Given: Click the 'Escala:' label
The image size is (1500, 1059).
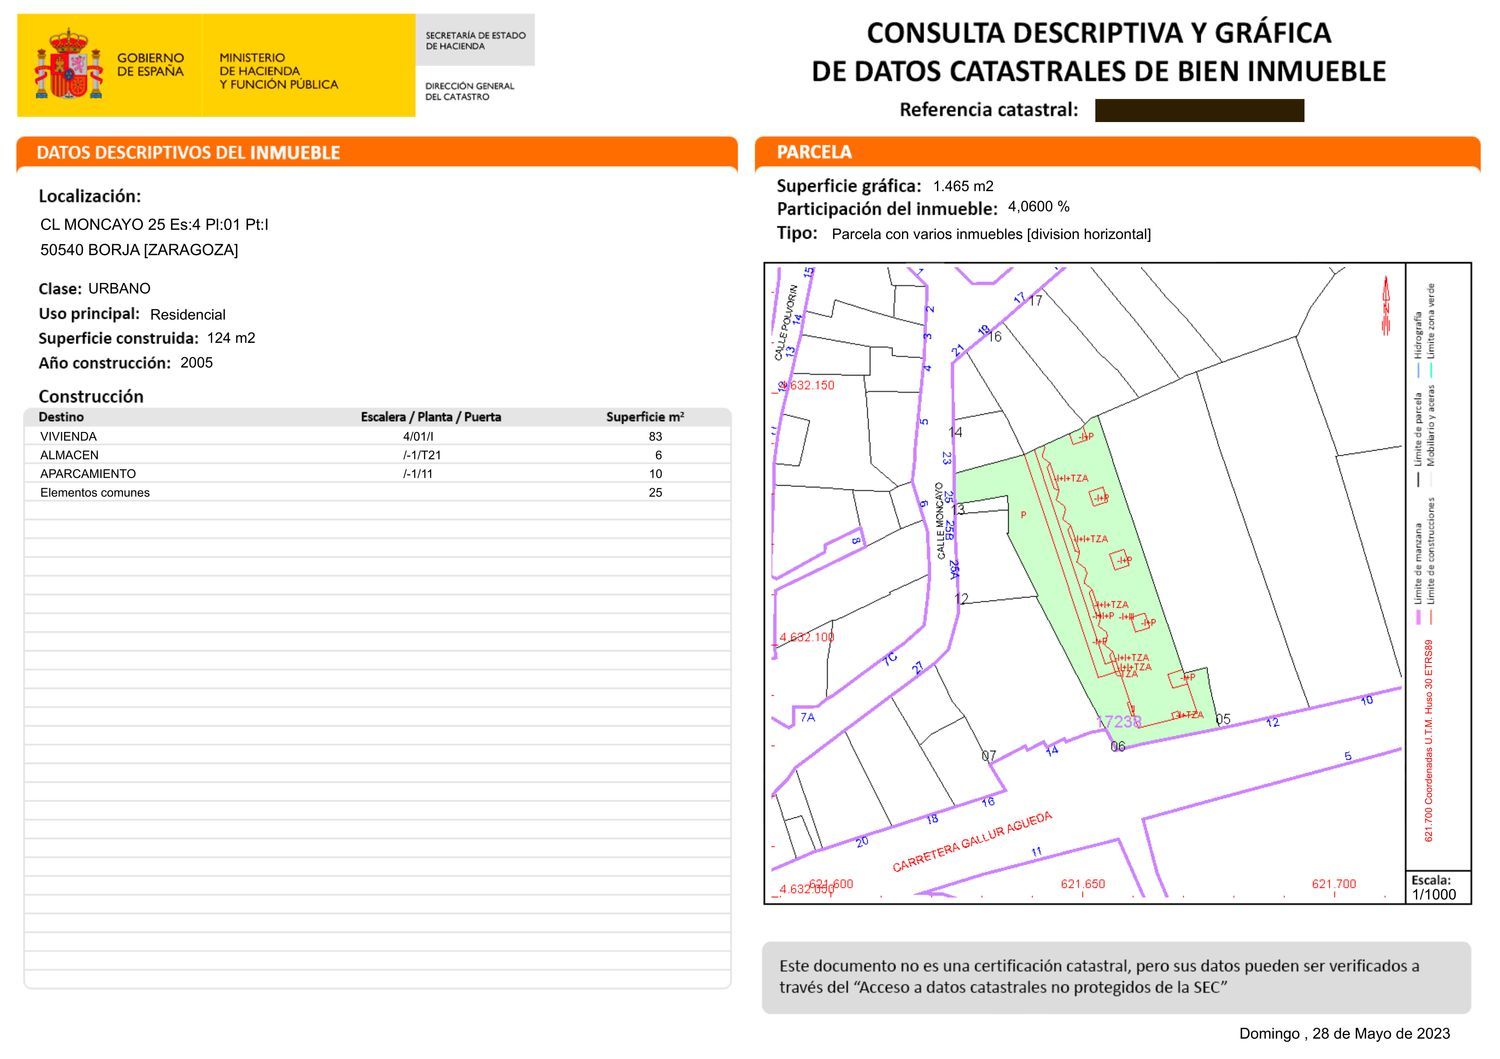Looking at the screenshot, I should [1431, 880].
